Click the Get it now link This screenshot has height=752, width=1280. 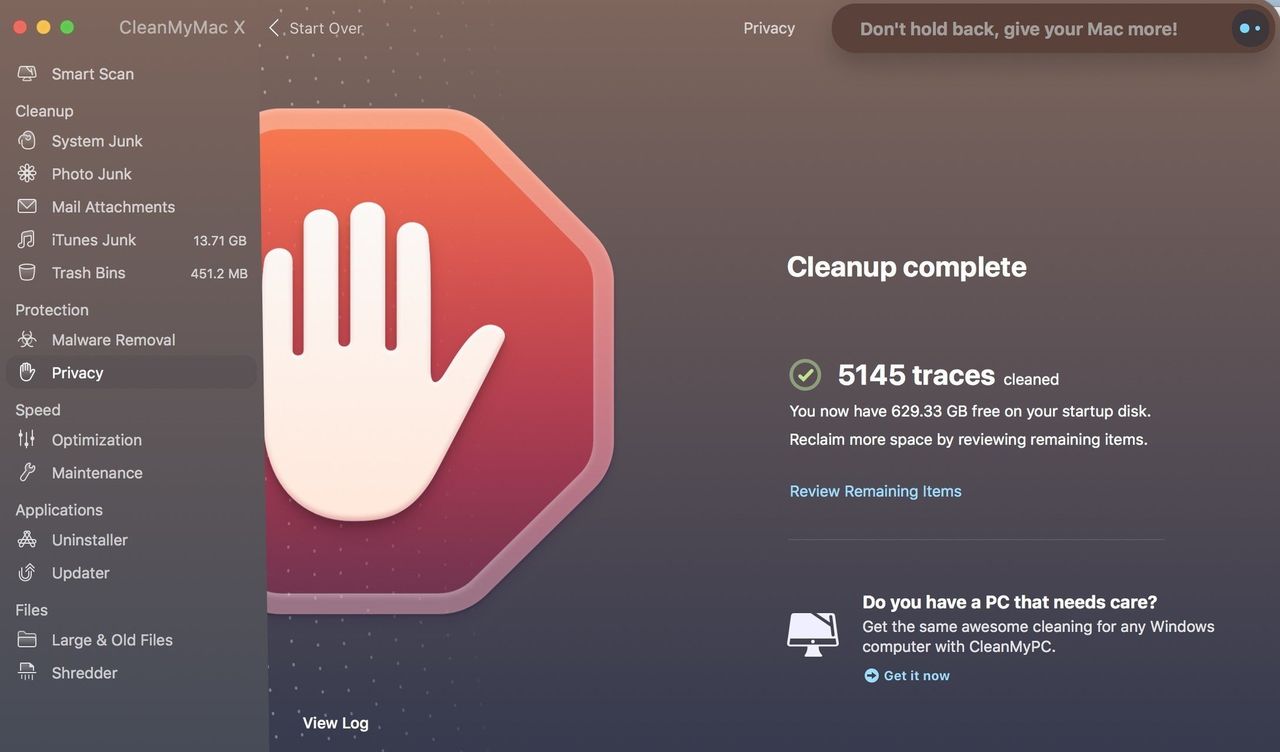(916, 676)
